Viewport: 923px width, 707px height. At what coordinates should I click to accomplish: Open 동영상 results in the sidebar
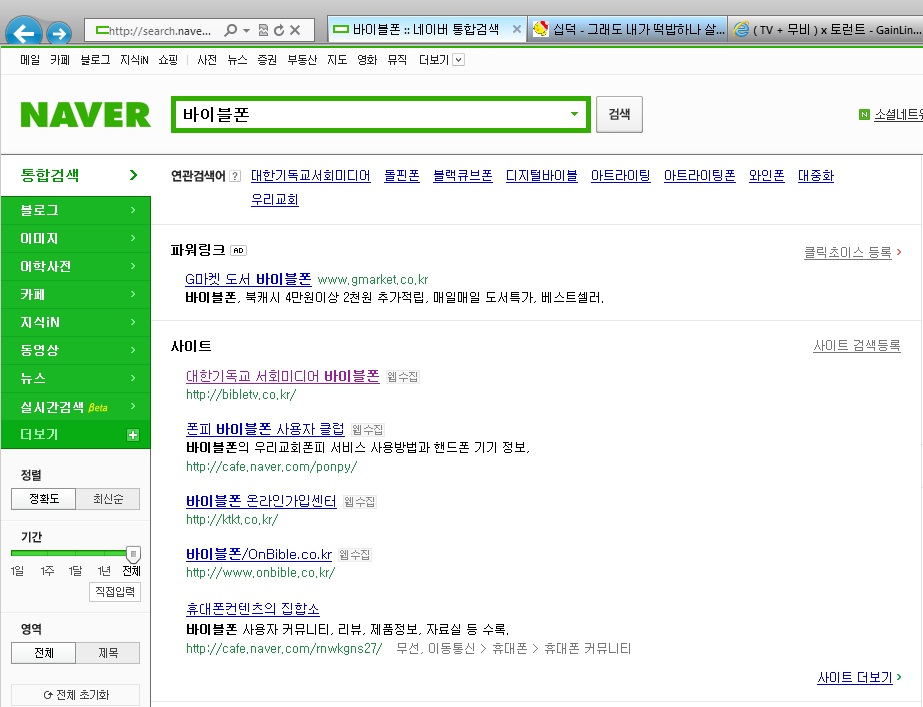point(76,350)
